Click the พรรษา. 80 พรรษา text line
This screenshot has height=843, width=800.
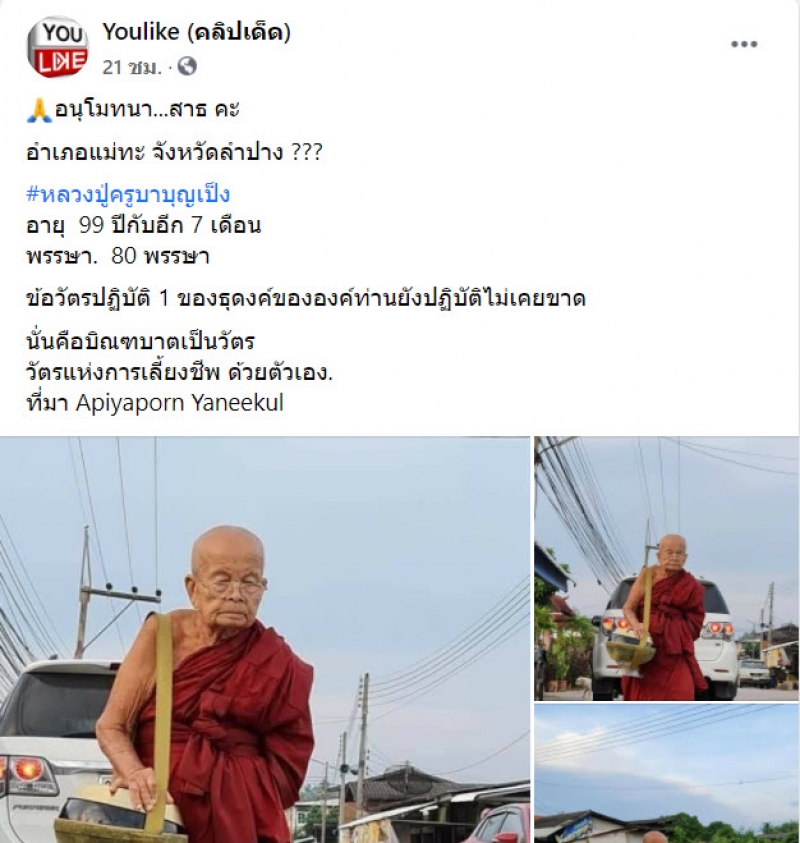click(118, 256)
